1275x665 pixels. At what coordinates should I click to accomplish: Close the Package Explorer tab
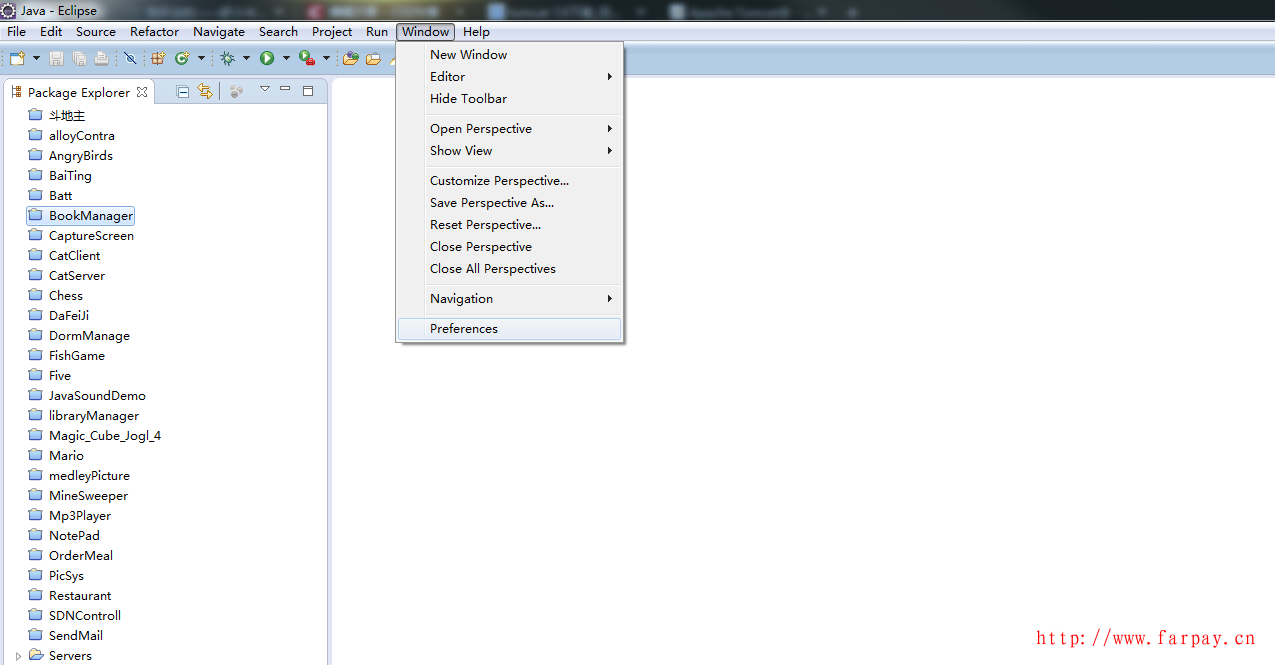[142, 92]
